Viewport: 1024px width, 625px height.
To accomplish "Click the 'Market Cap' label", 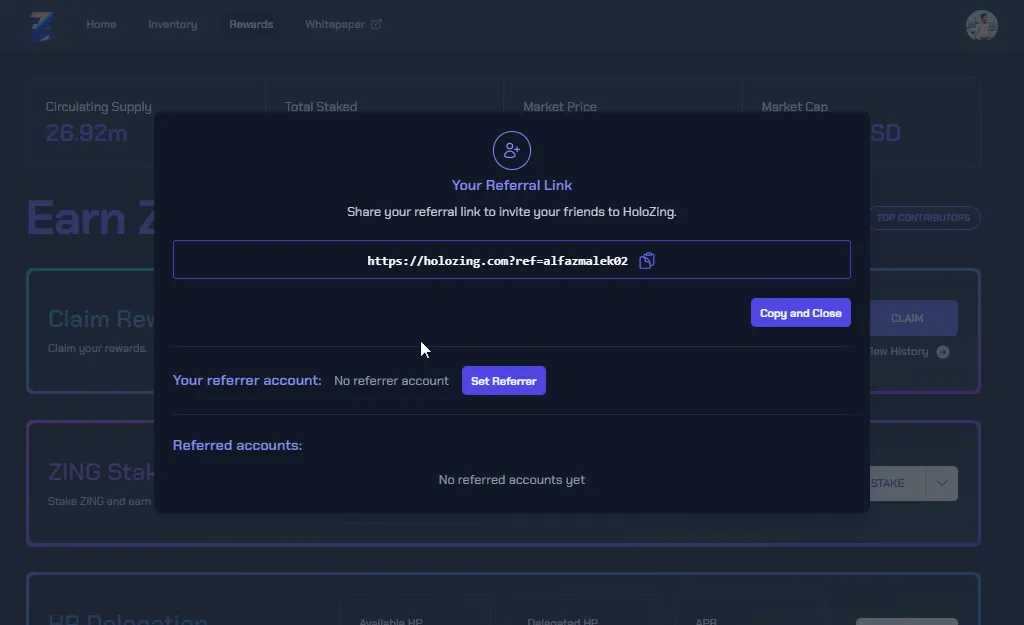I will pyautogui.click(x=794, y=106).
